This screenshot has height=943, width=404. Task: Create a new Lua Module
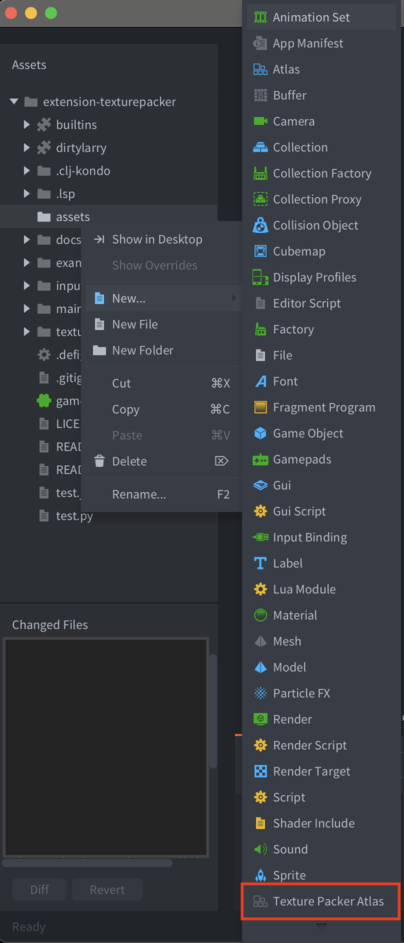323,589
